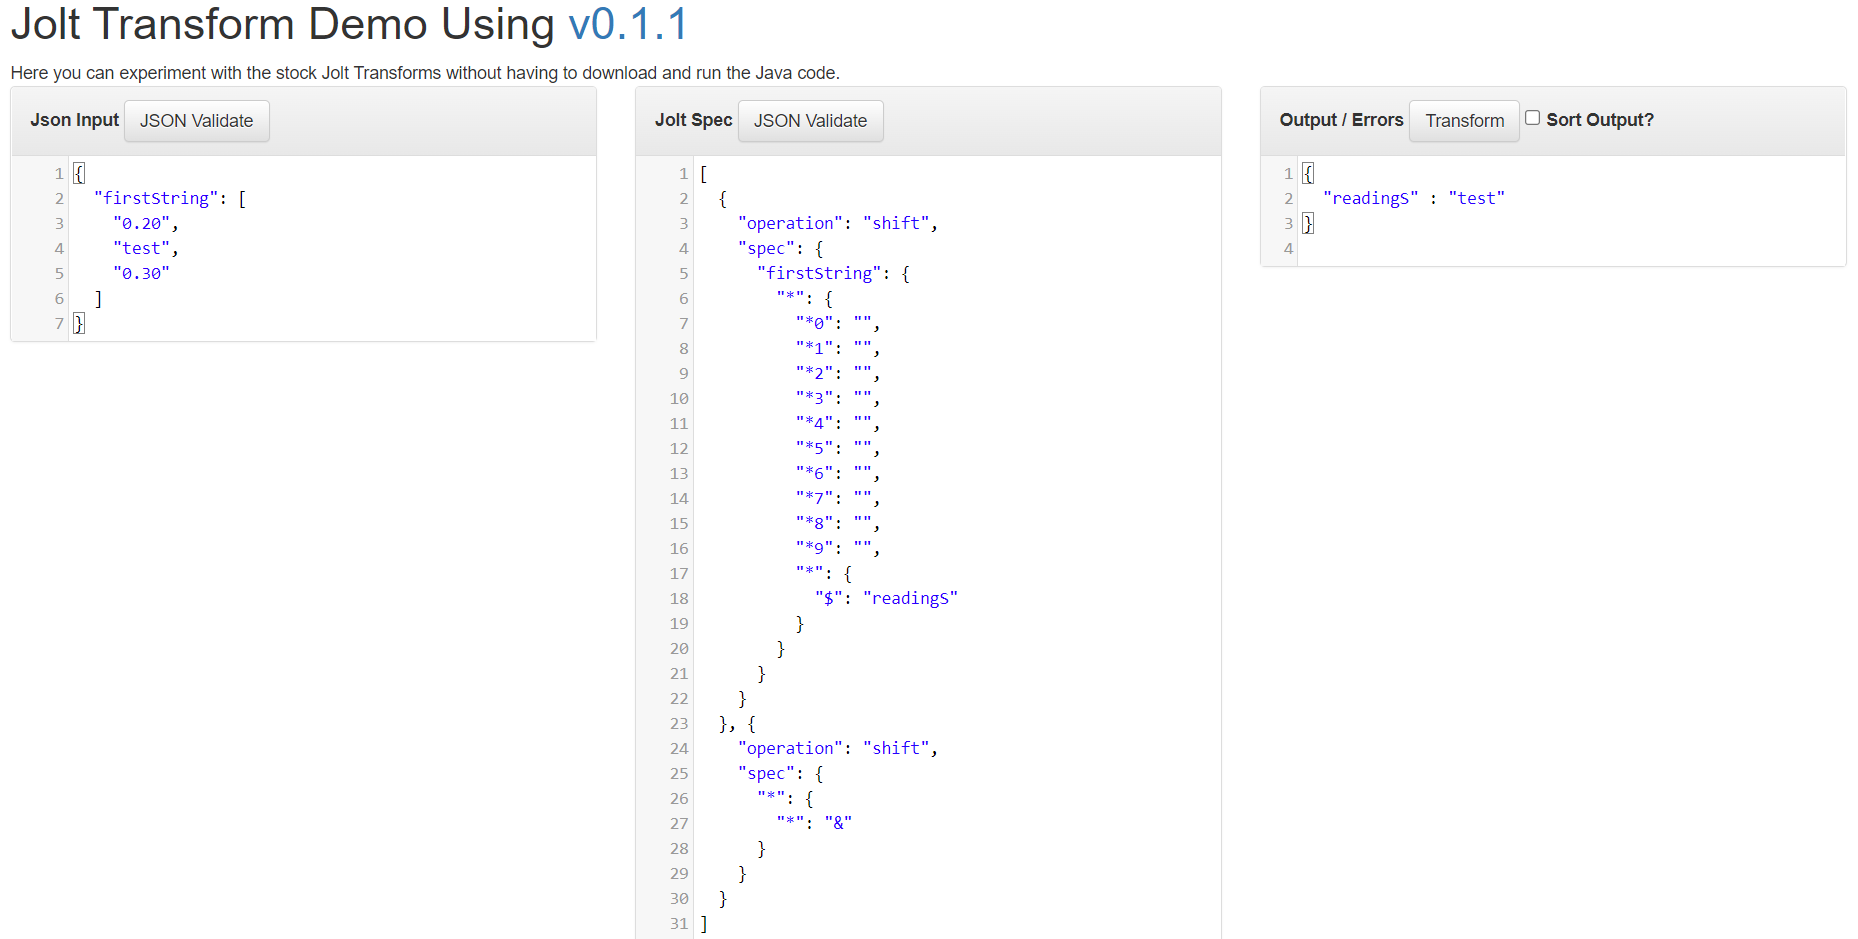Image resolution: width=1858 pixels, height=939 pixels.
Task: Click the "test" value in Output panel
Action: point(1476,198)
